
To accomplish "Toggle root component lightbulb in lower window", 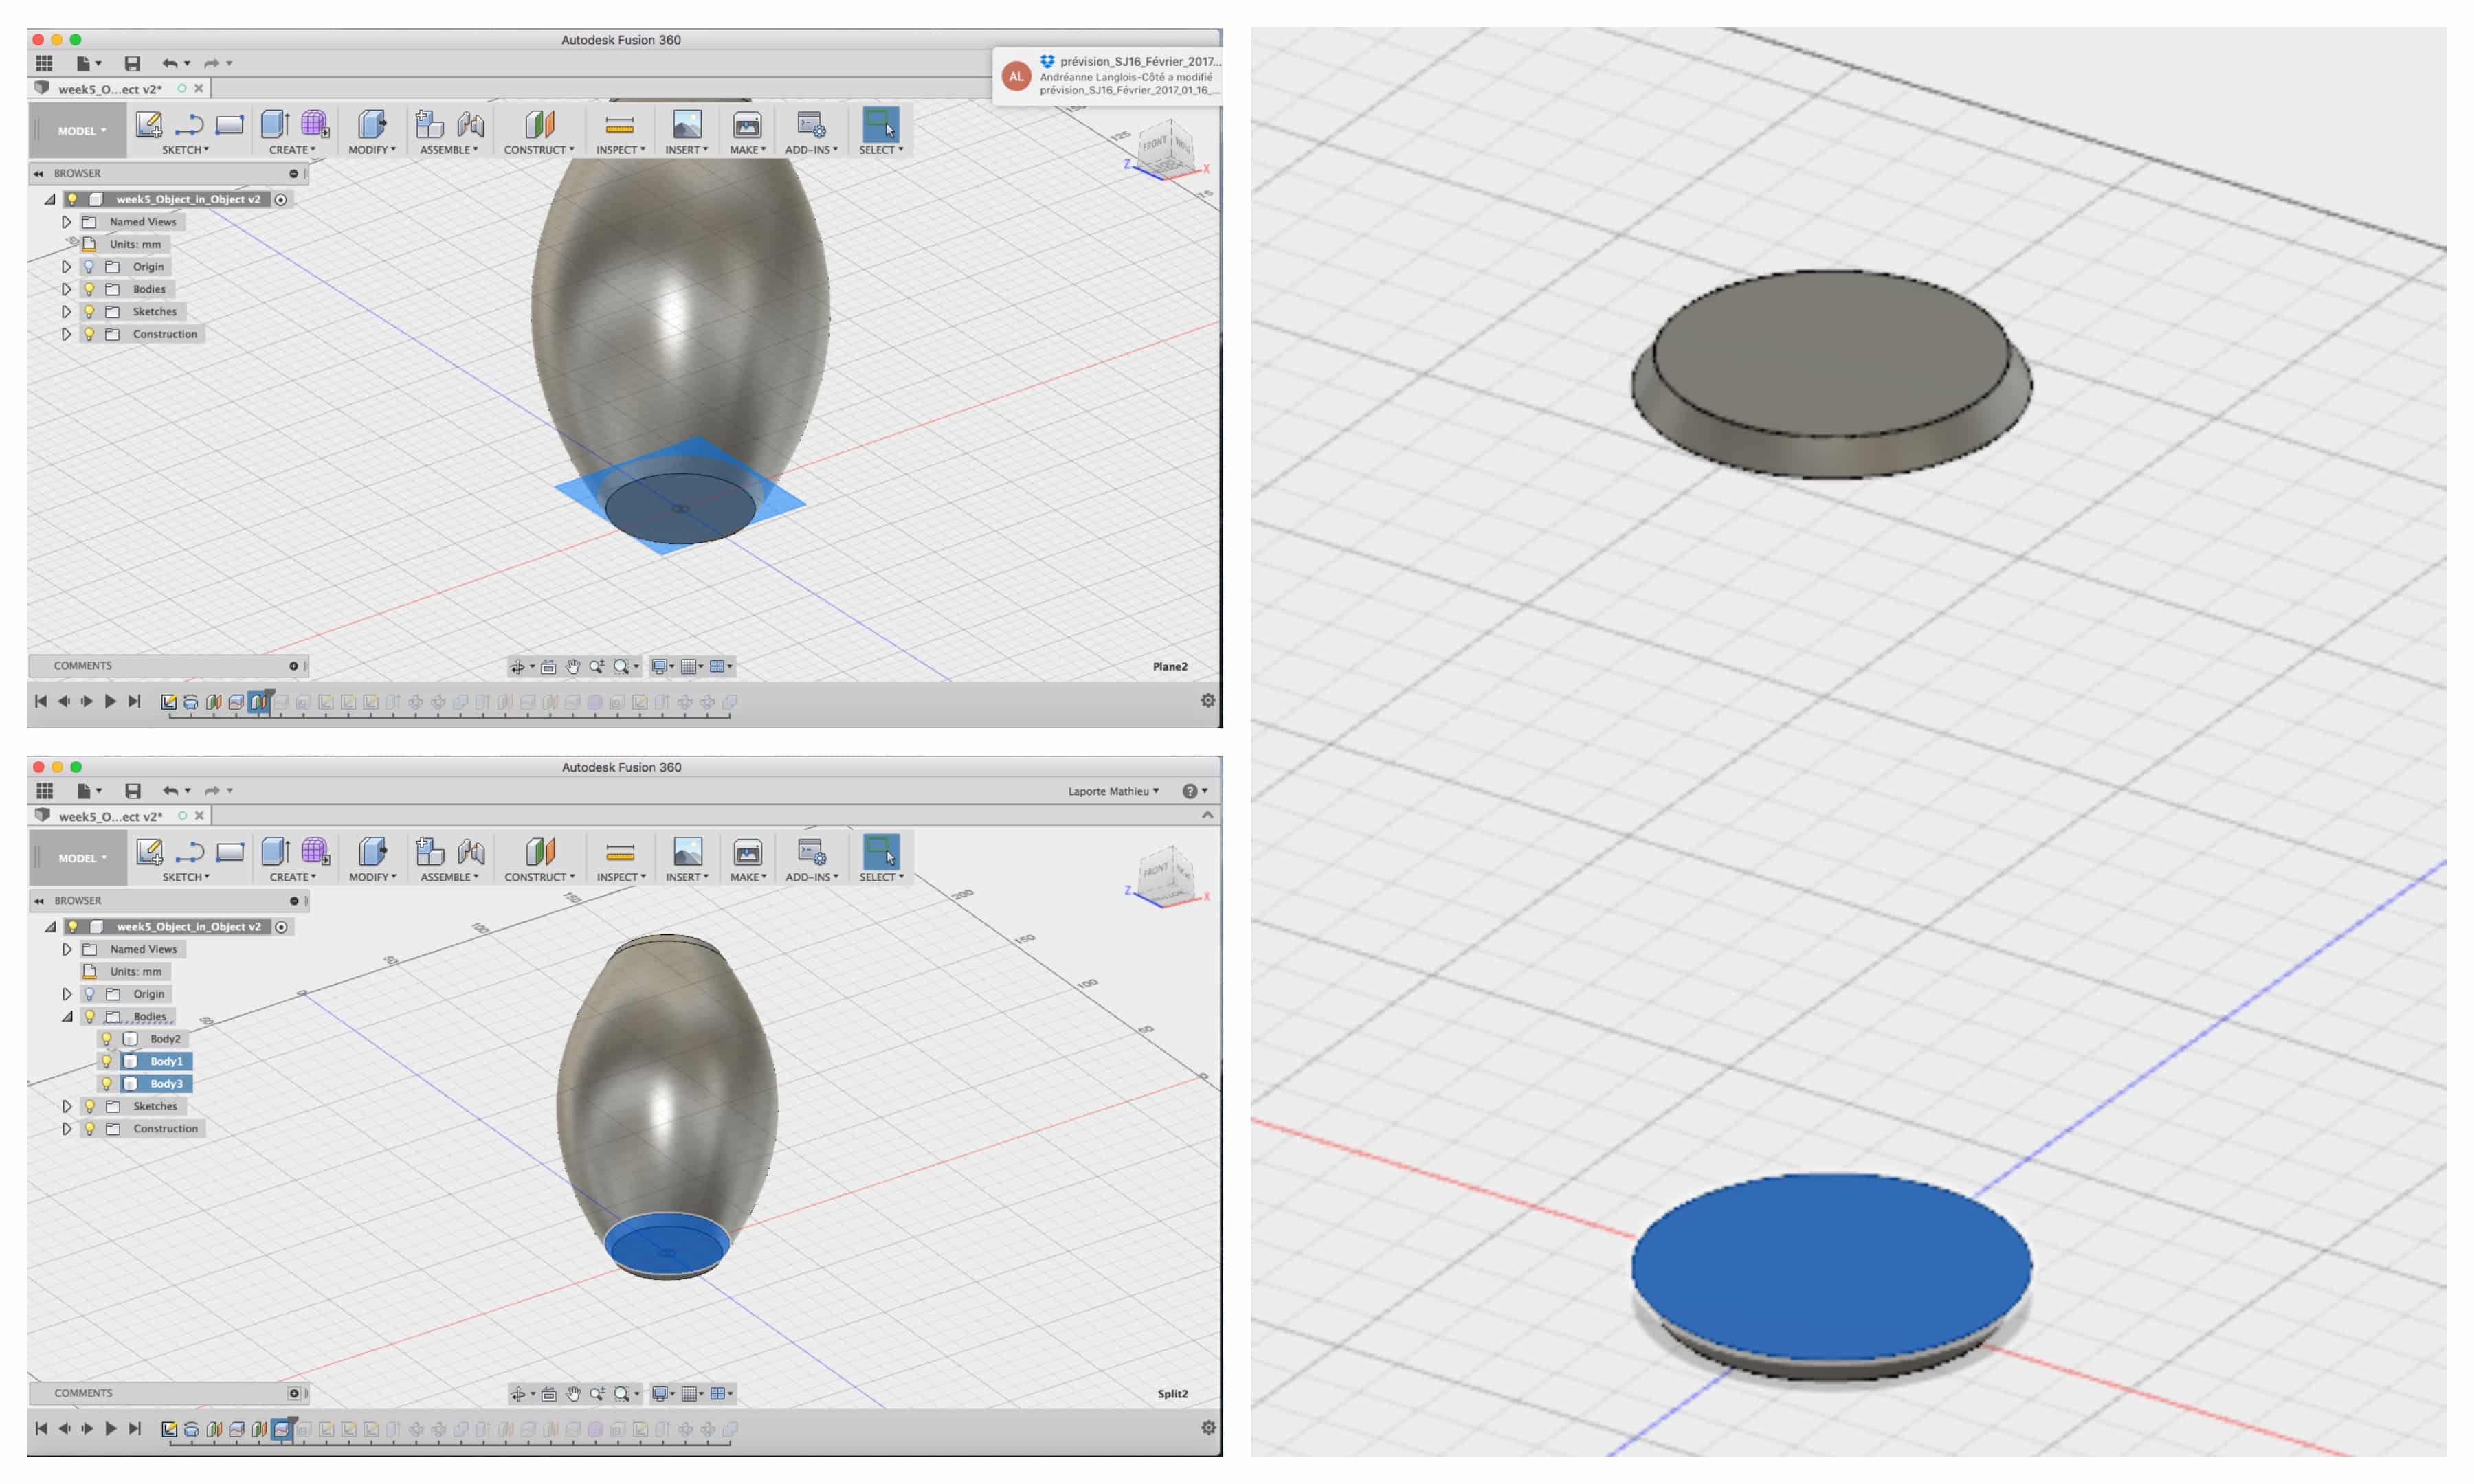I will point(73,926).
